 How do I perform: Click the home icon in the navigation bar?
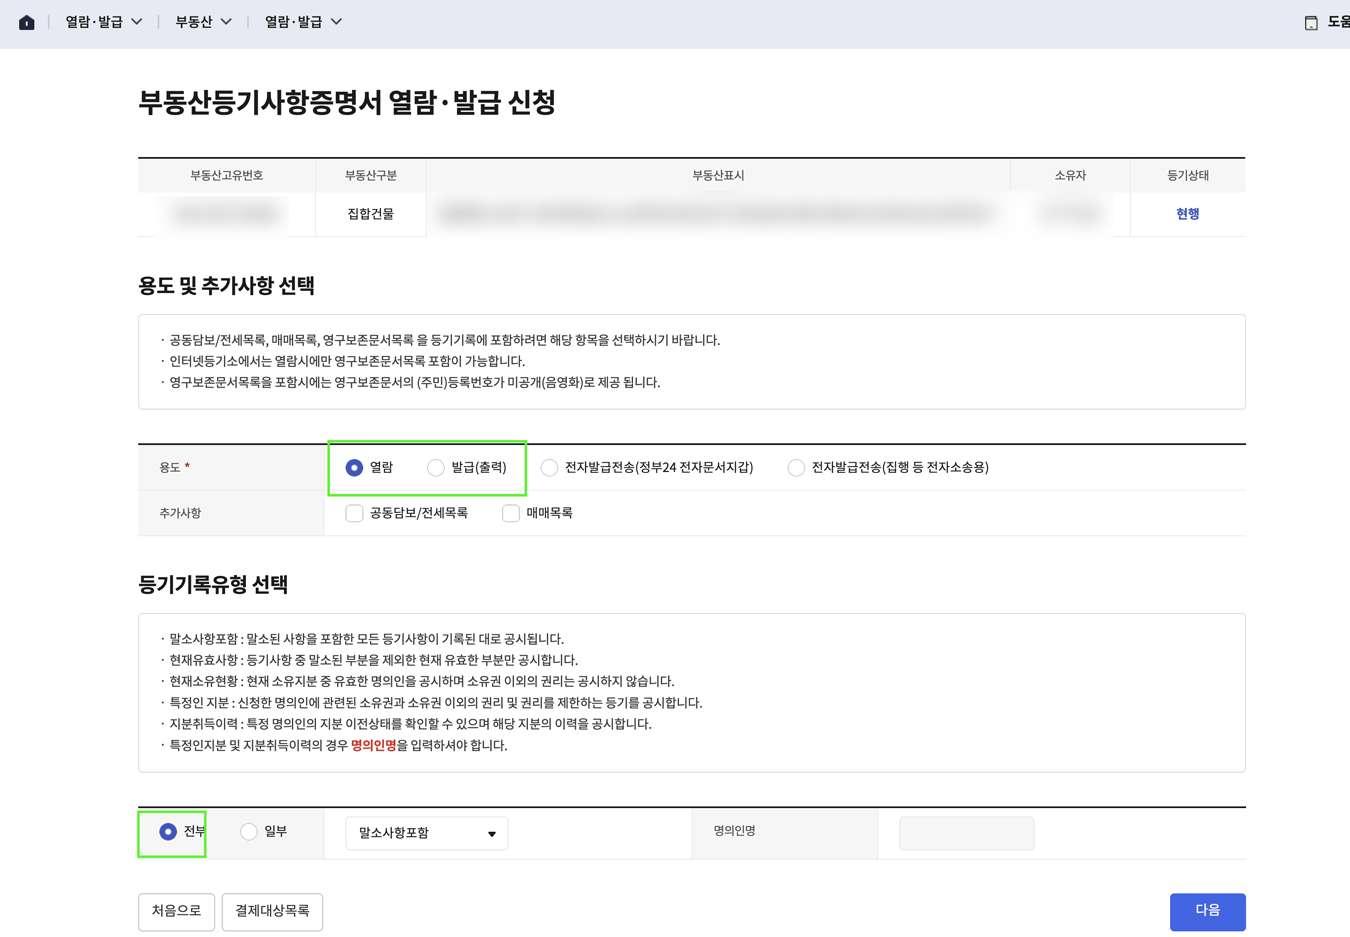point(27,21)
